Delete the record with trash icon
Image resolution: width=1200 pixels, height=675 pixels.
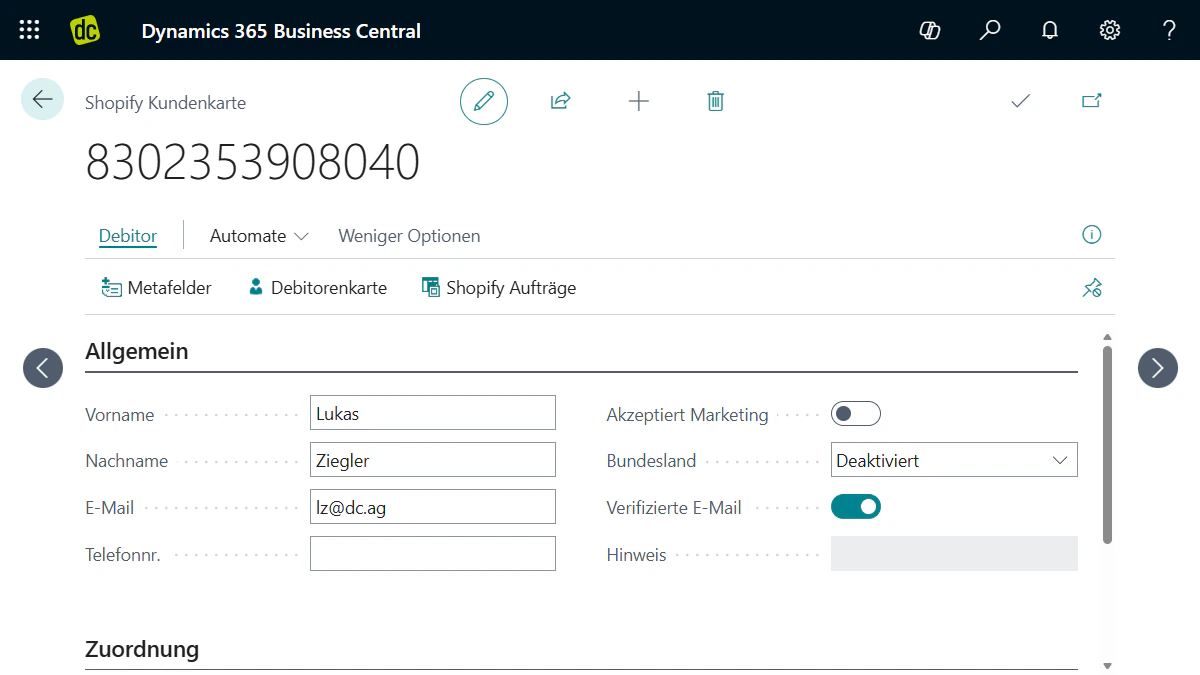pos(715,101)
